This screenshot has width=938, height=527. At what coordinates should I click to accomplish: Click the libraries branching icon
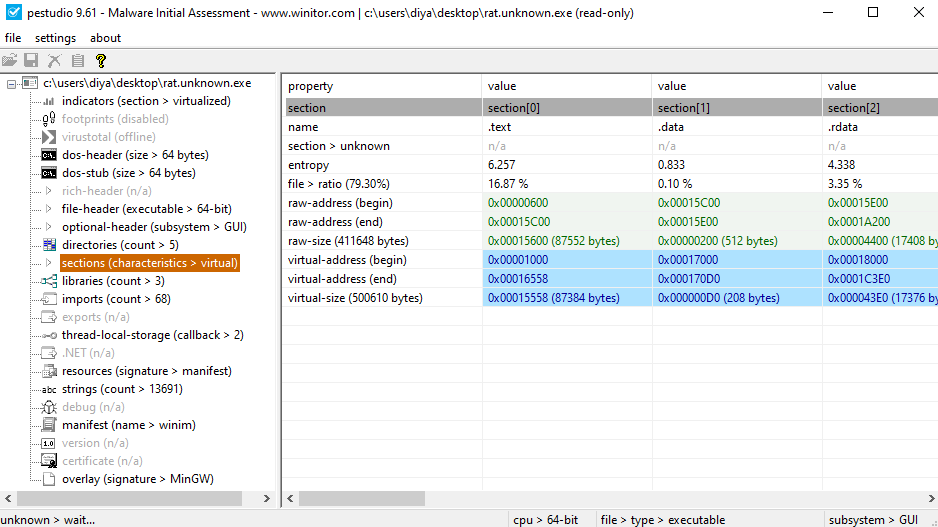tap(49, 281)
